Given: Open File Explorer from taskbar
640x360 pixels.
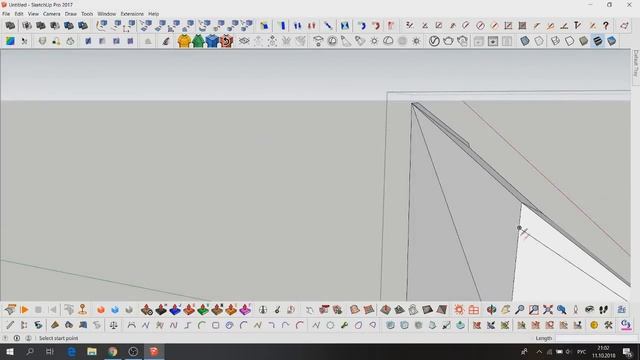Looking at the screenshot, I should point(92,351).
